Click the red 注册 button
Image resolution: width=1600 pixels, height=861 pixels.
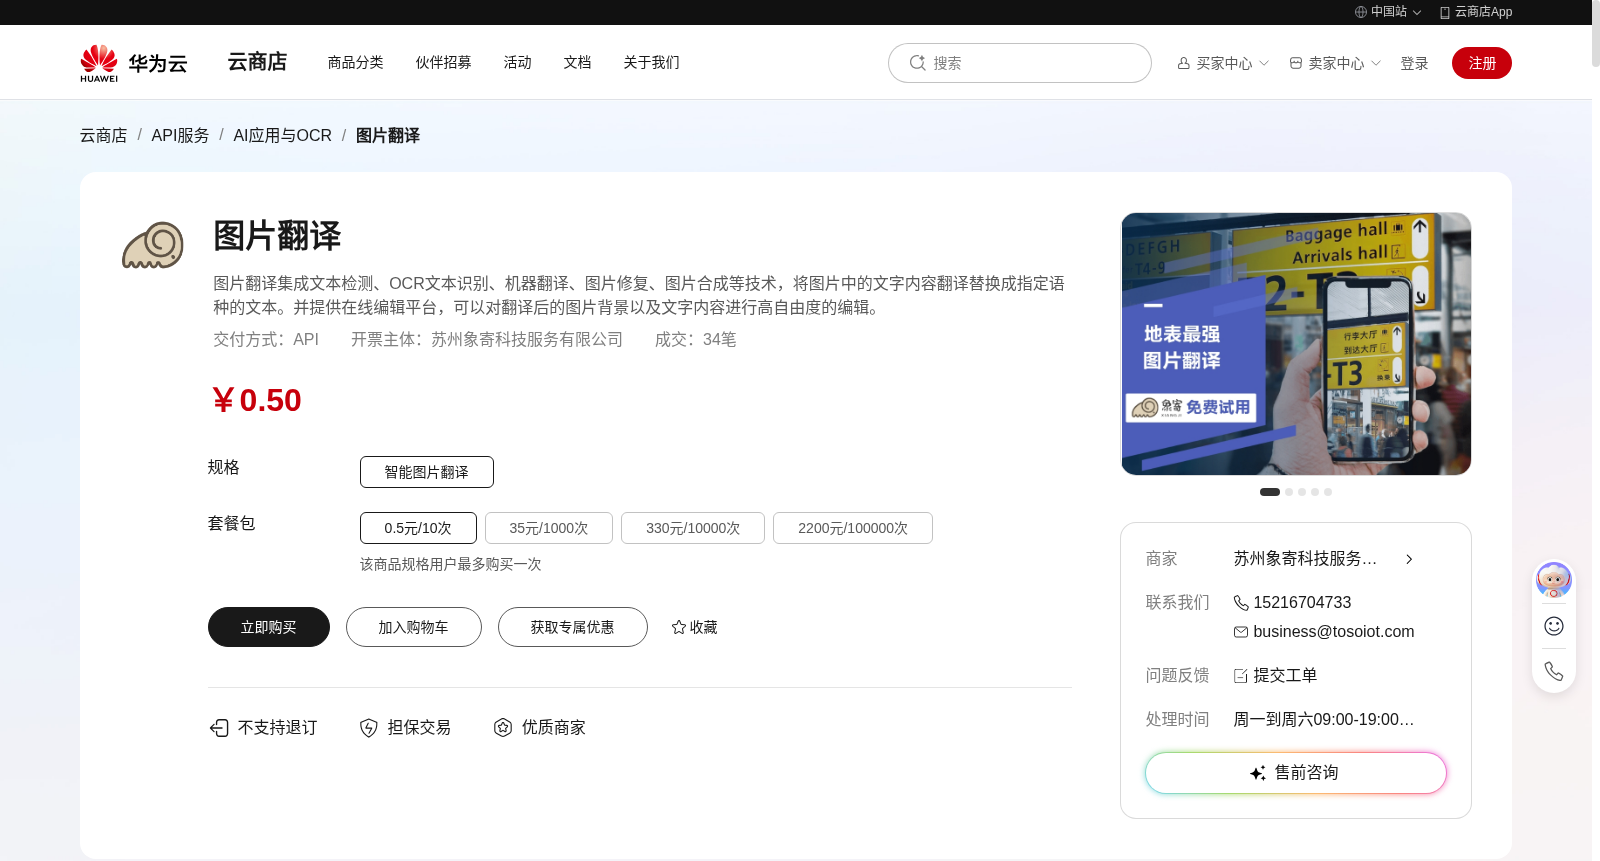point(1482,63)
